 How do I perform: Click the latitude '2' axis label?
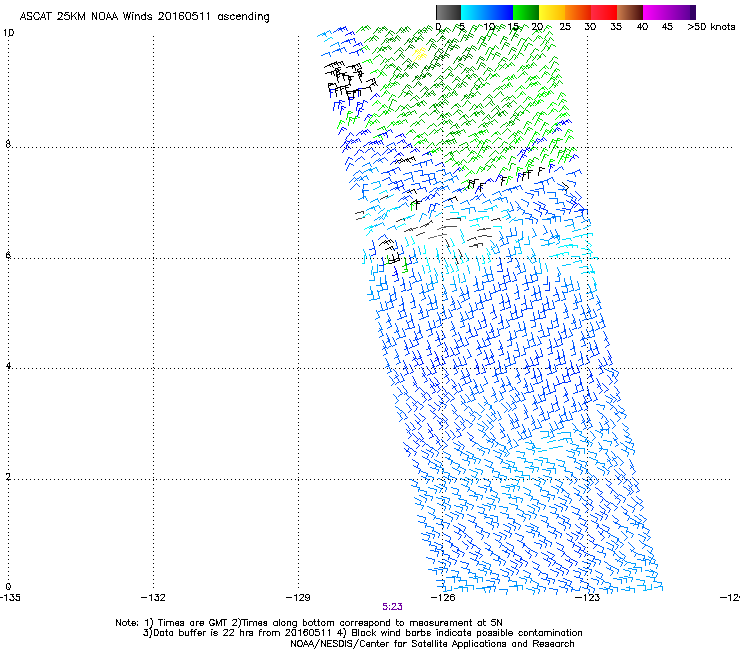(x=8, y=477)
